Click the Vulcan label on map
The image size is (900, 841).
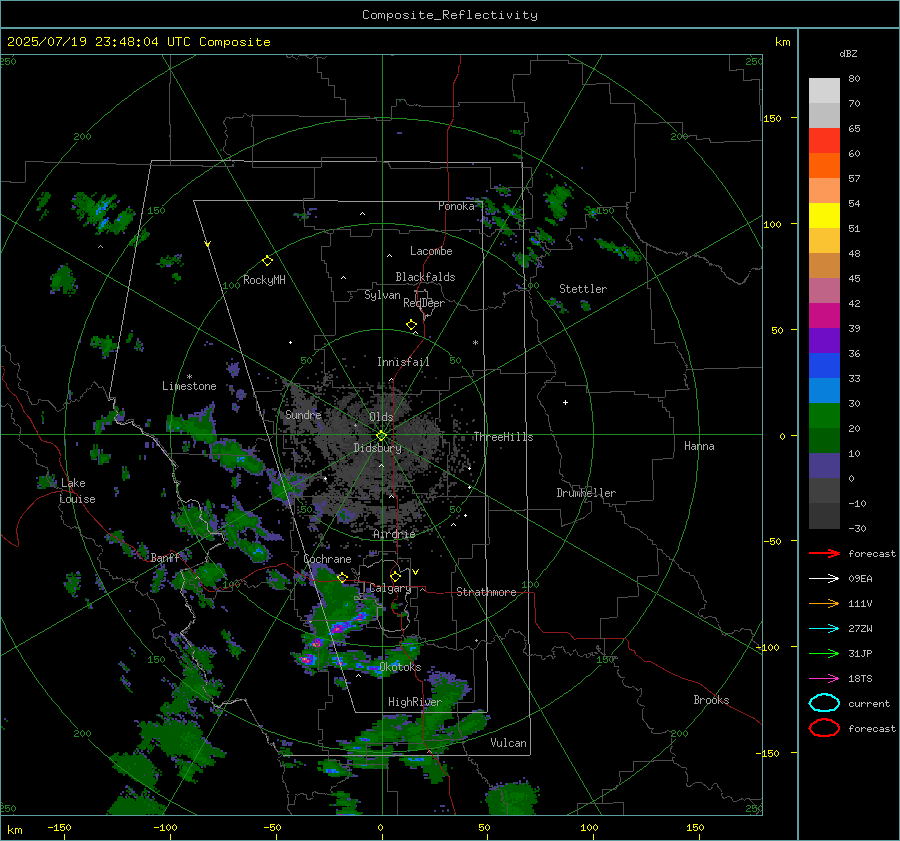pyautogui.click(x=508, y=743)
